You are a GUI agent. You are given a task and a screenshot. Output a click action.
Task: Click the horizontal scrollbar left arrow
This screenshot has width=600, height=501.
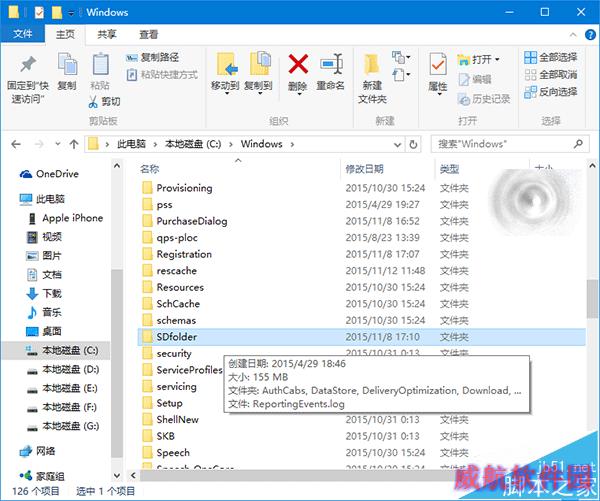133,476
